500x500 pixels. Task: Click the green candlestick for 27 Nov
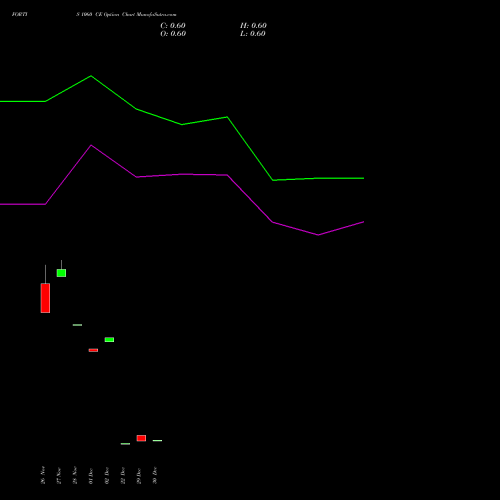(61, 273)
